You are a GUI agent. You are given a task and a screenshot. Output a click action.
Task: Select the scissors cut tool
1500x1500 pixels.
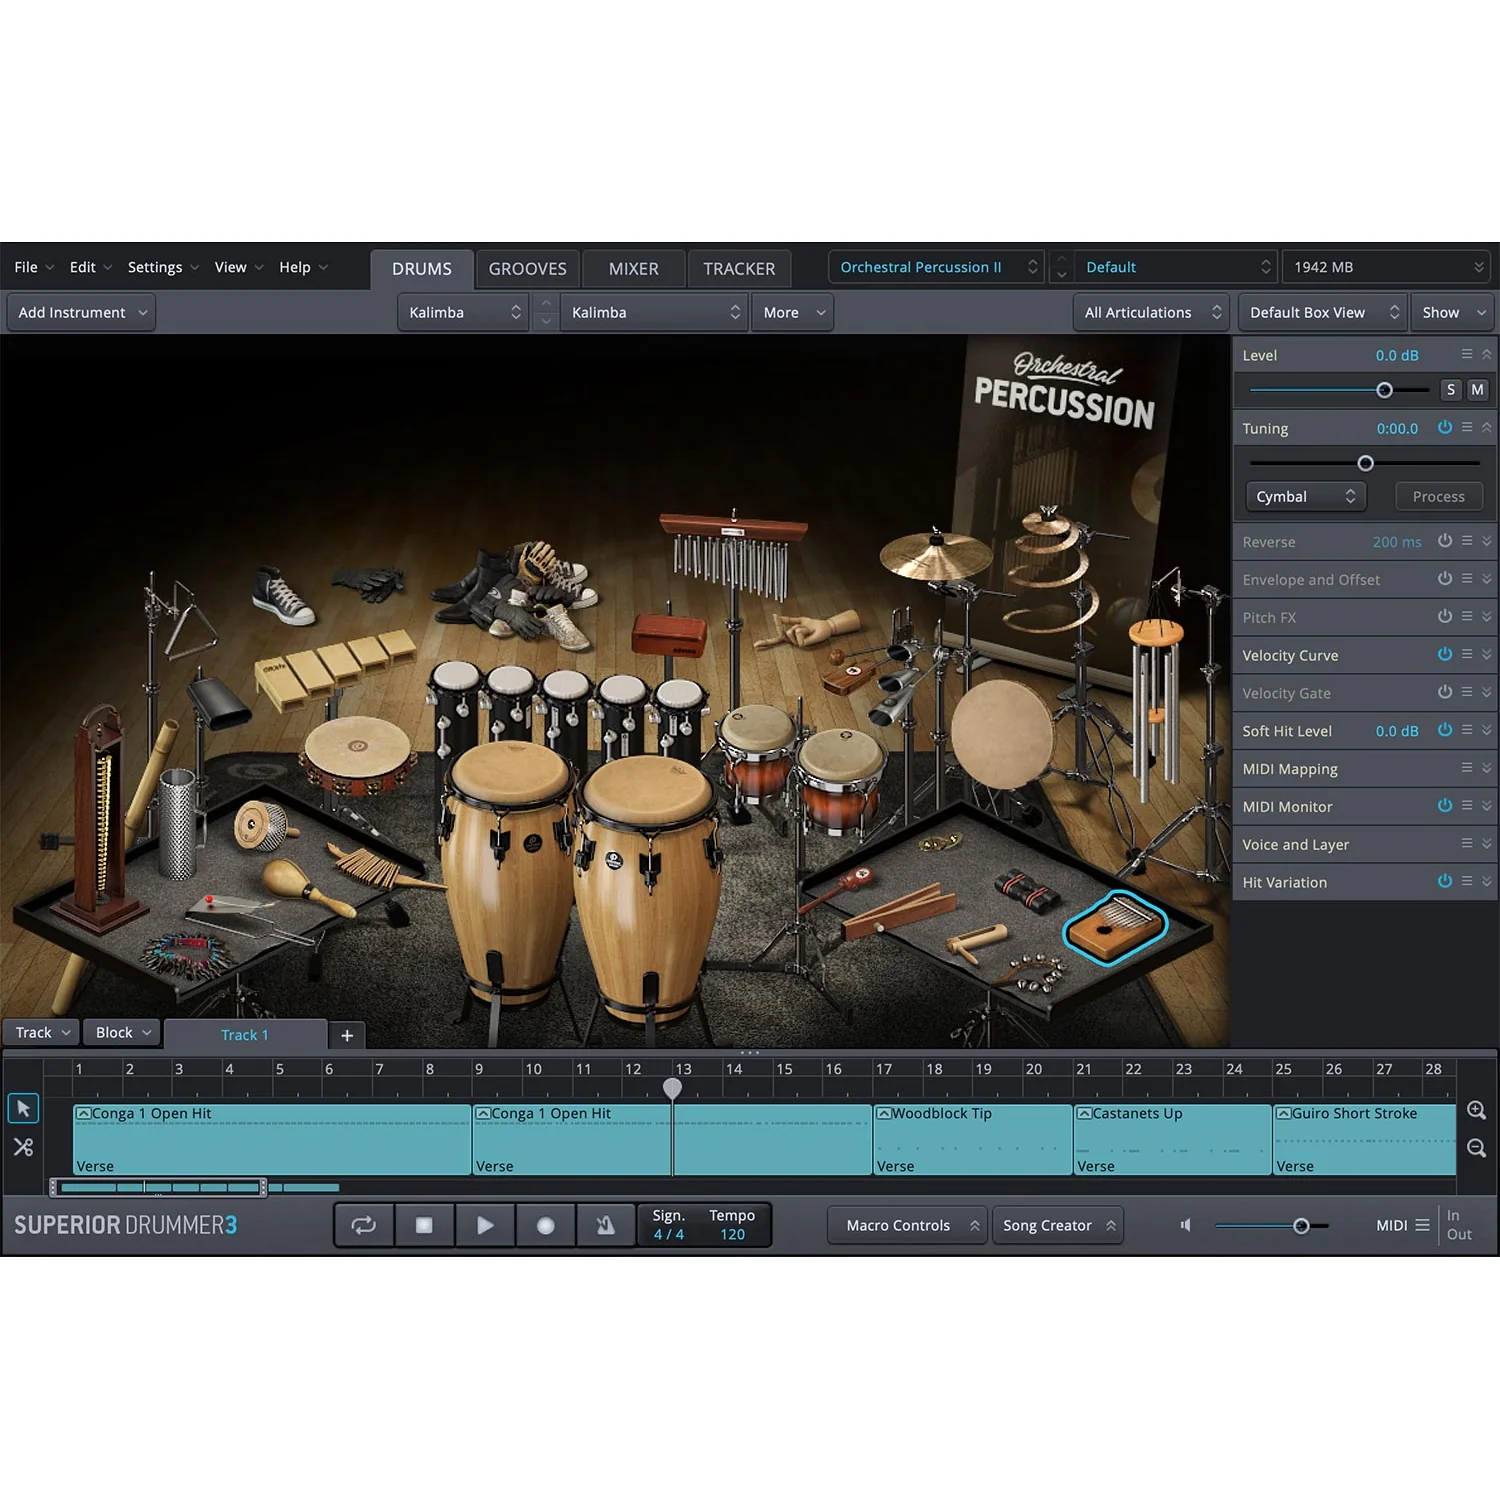pyautogui.click(x=23, y=1147)
